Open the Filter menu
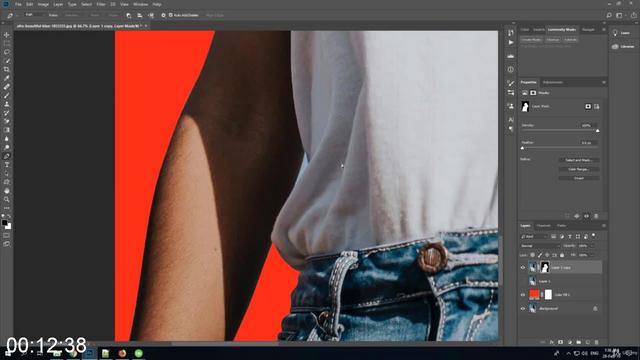 pyautogui.click(x=101, y=4)
